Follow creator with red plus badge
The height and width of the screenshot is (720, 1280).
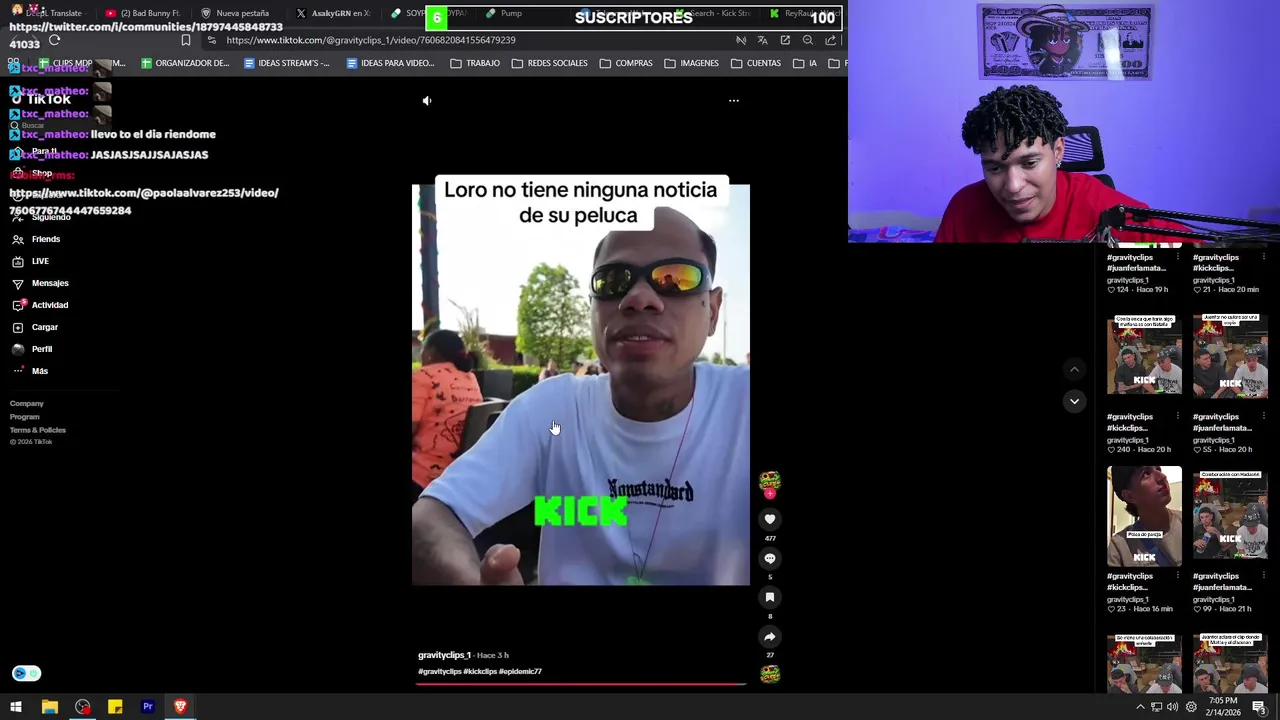[770, 493]
